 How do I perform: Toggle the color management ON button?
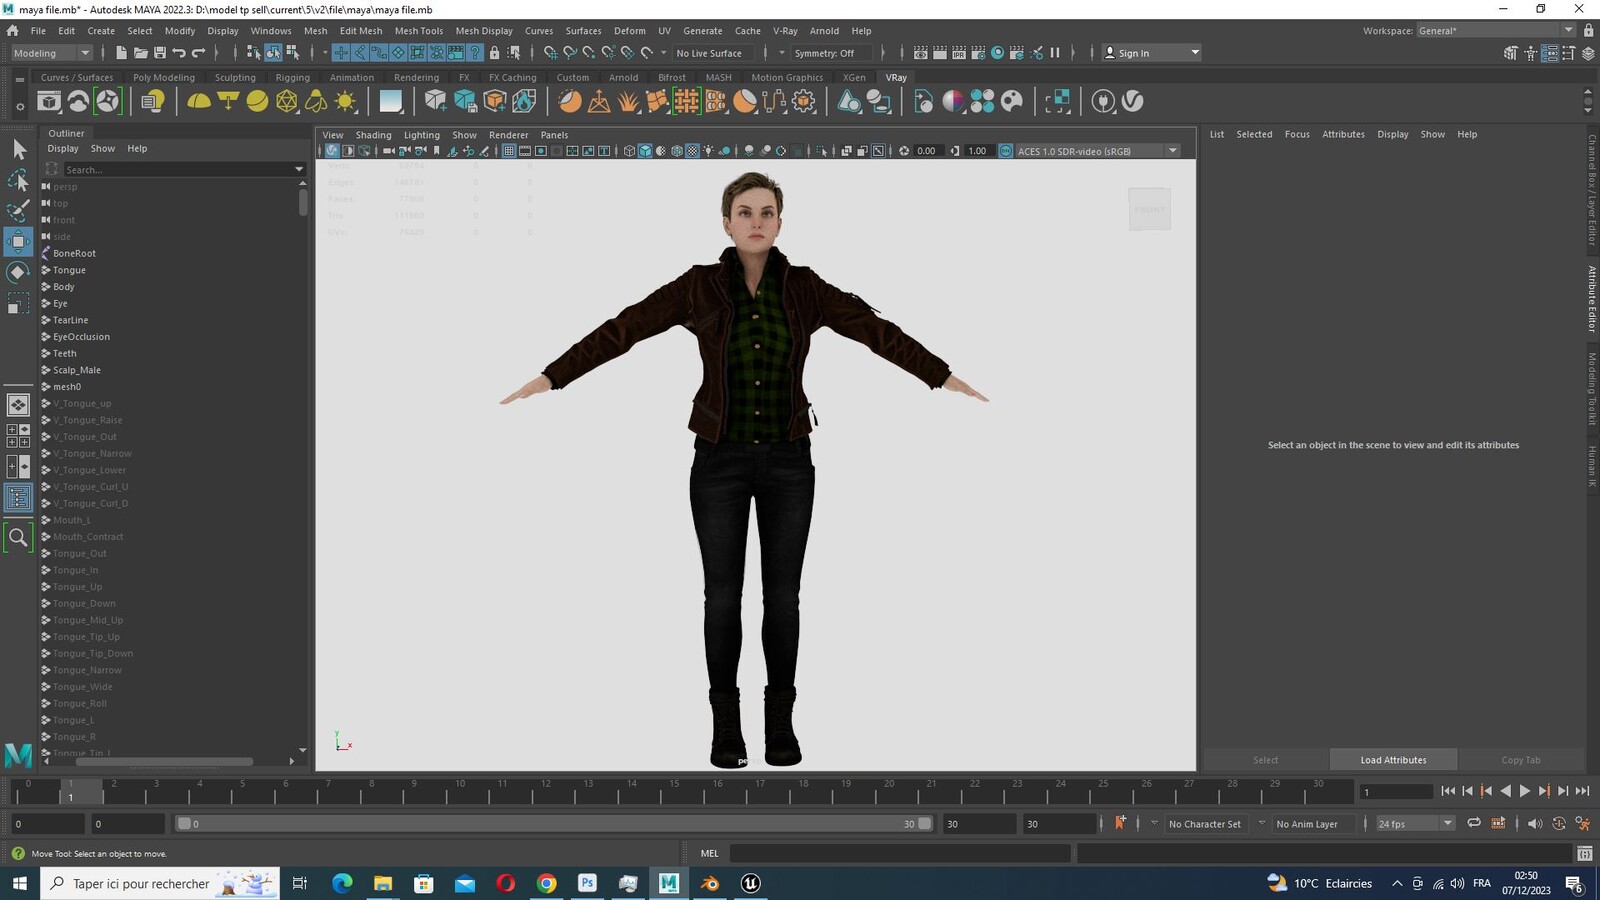coord(1006,151)
